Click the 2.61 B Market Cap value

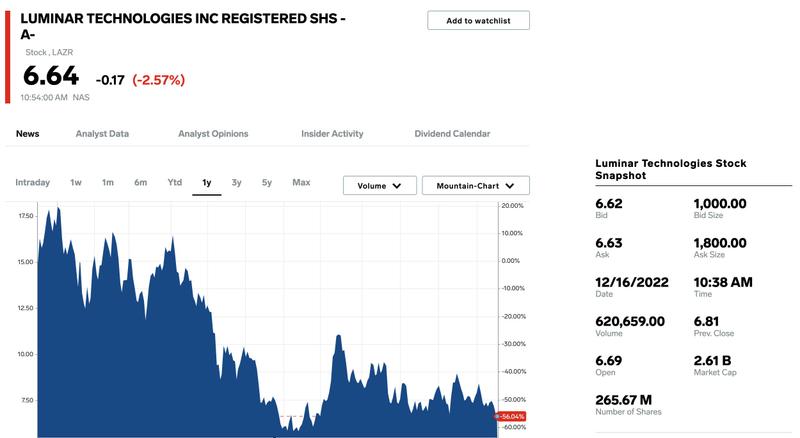click(712, 361)
